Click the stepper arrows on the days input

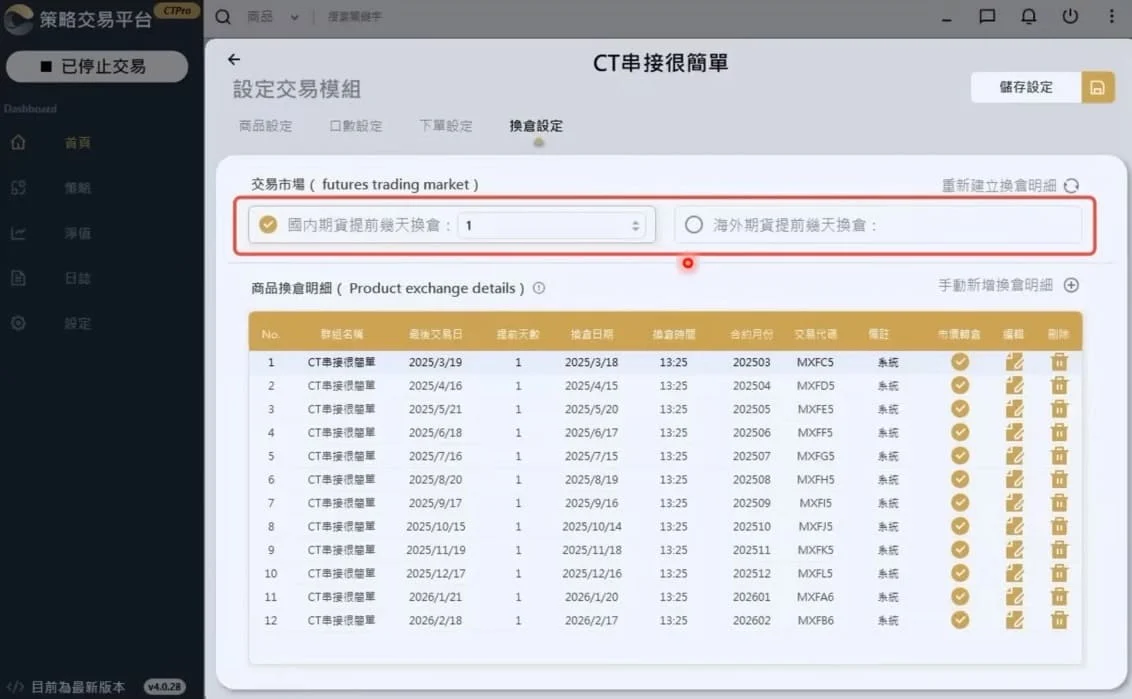point(634,225)
